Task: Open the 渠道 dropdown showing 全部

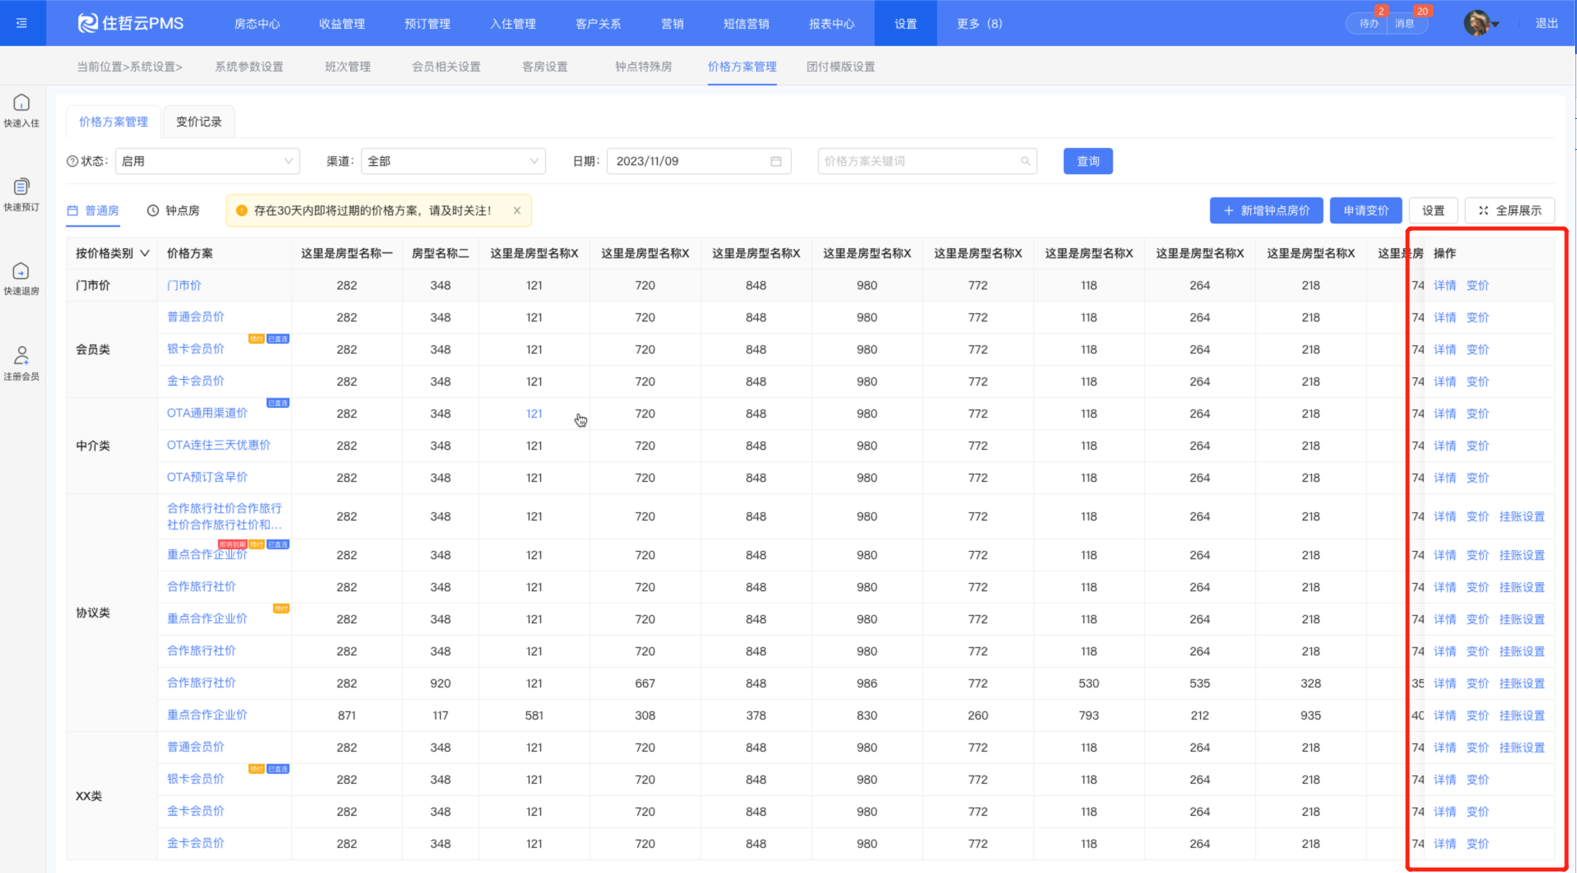Action: click(x=453, y=161)
